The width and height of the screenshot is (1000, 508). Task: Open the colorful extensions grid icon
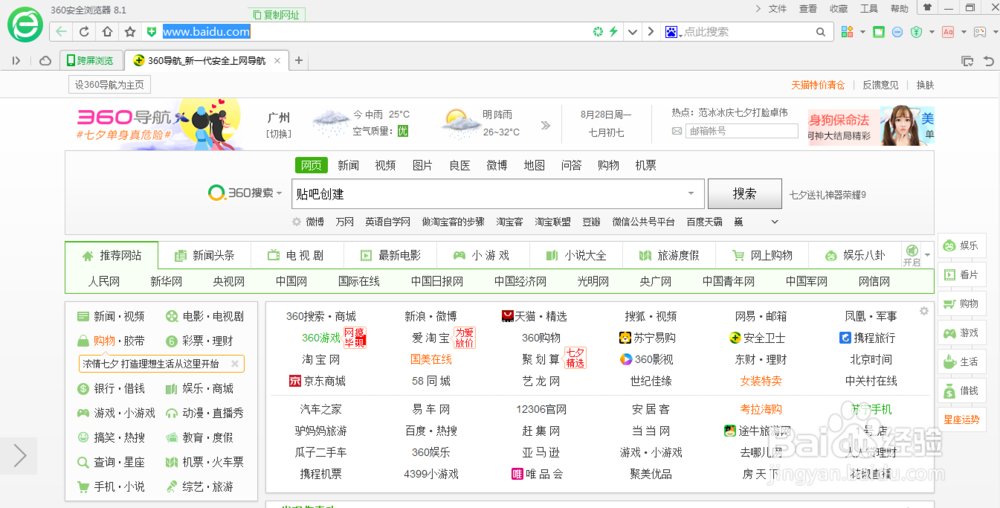click(x=847, y=31)
